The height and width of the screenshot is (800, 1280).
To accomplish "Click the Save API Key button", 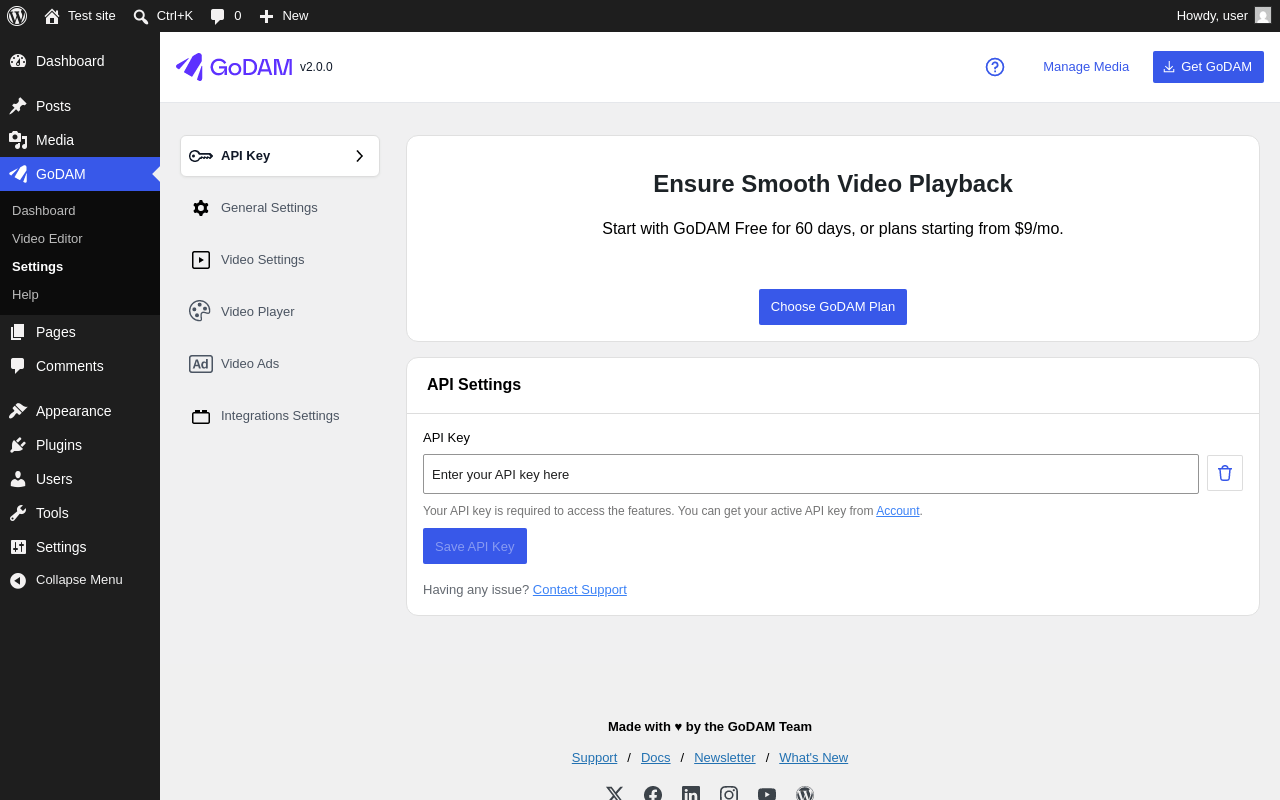I will click(x=475, y=546).
